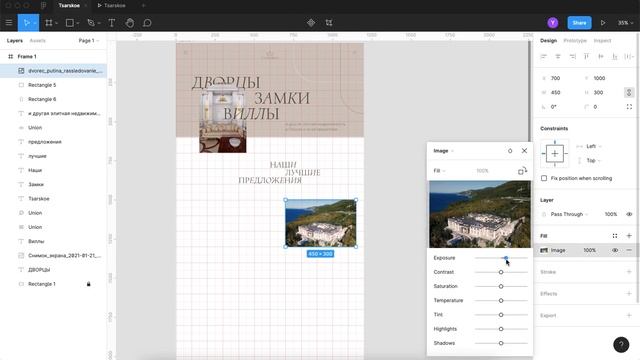The width and height of the screenshot is (640, 360).
Task: Click the user avatar Y
Action: (553, 23)
